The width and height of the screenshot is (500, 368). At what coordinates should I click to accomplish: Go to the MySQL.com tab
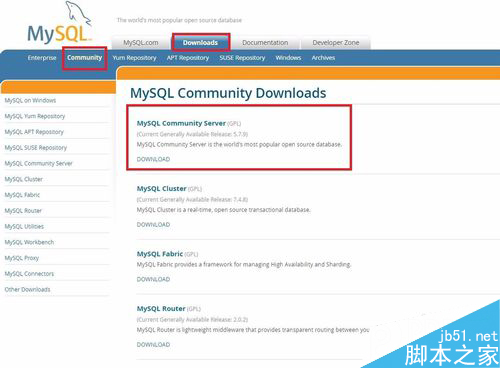pyautogui.click(x=141, y=43)
